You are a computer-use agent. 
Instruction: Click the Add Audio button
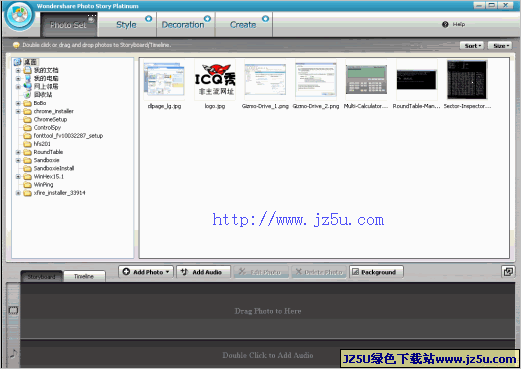click(203, 272)
